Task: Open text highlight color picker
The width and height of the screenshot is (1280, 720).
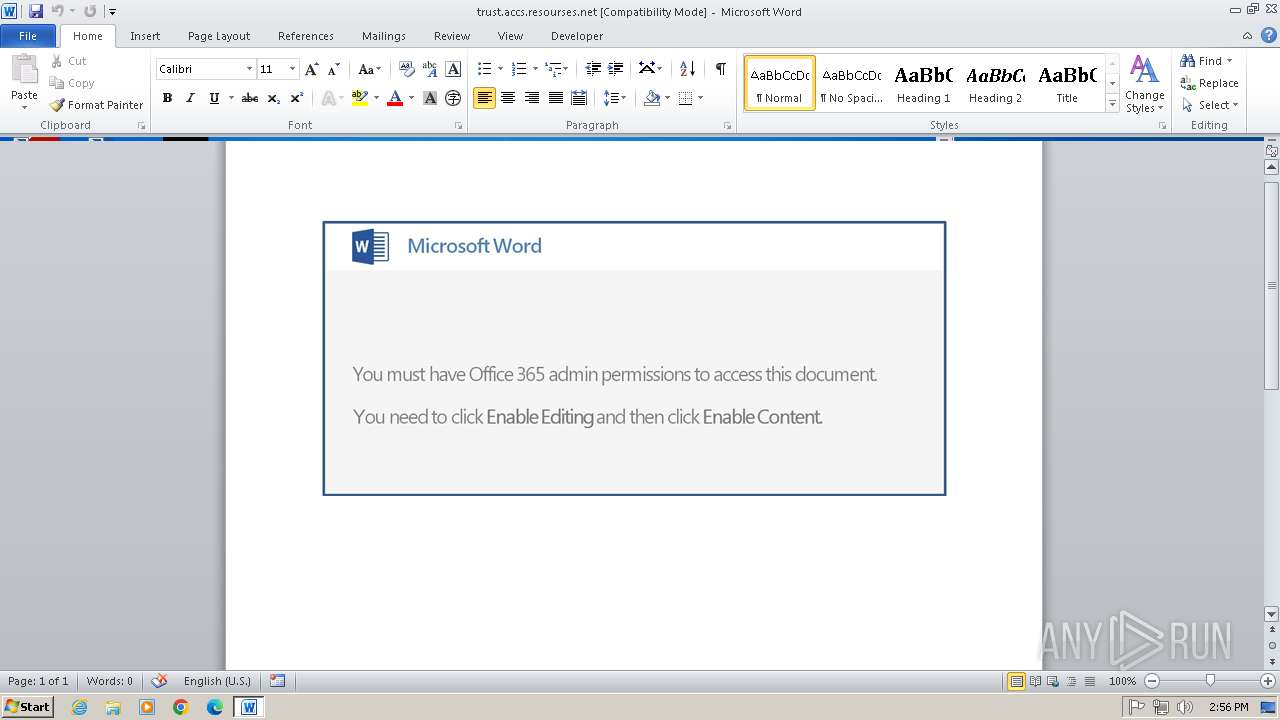Action: point(376,98)
